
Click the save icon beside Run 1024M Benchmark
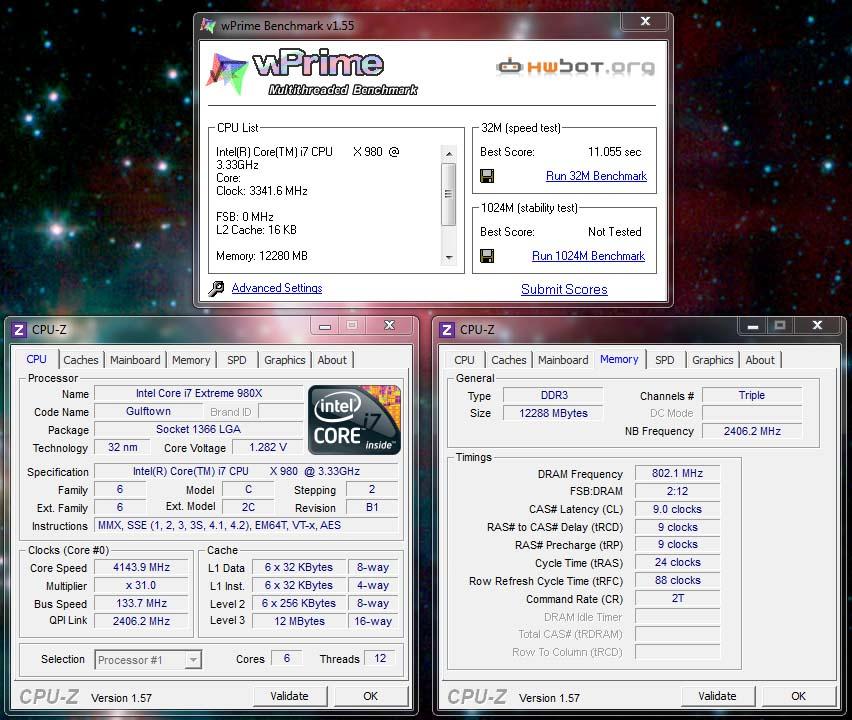tap(487, 256)
